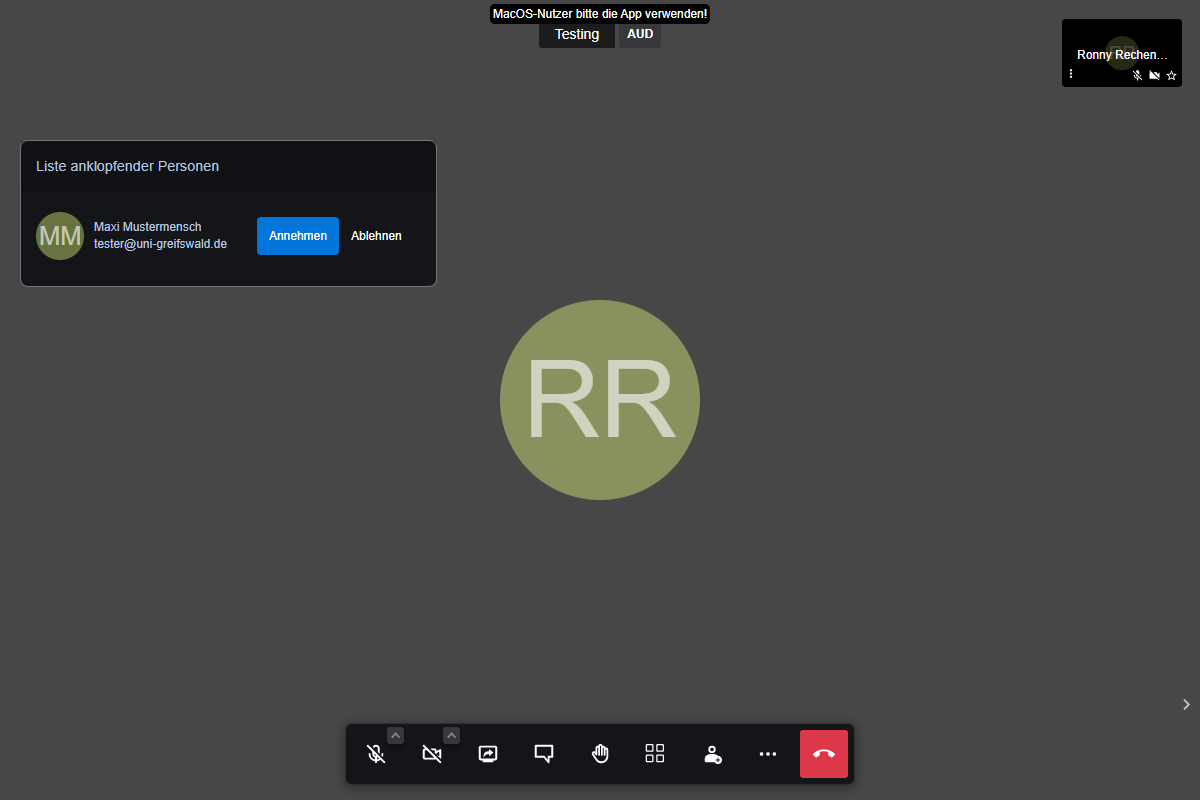Toggle tile view layout

point(655,754)
